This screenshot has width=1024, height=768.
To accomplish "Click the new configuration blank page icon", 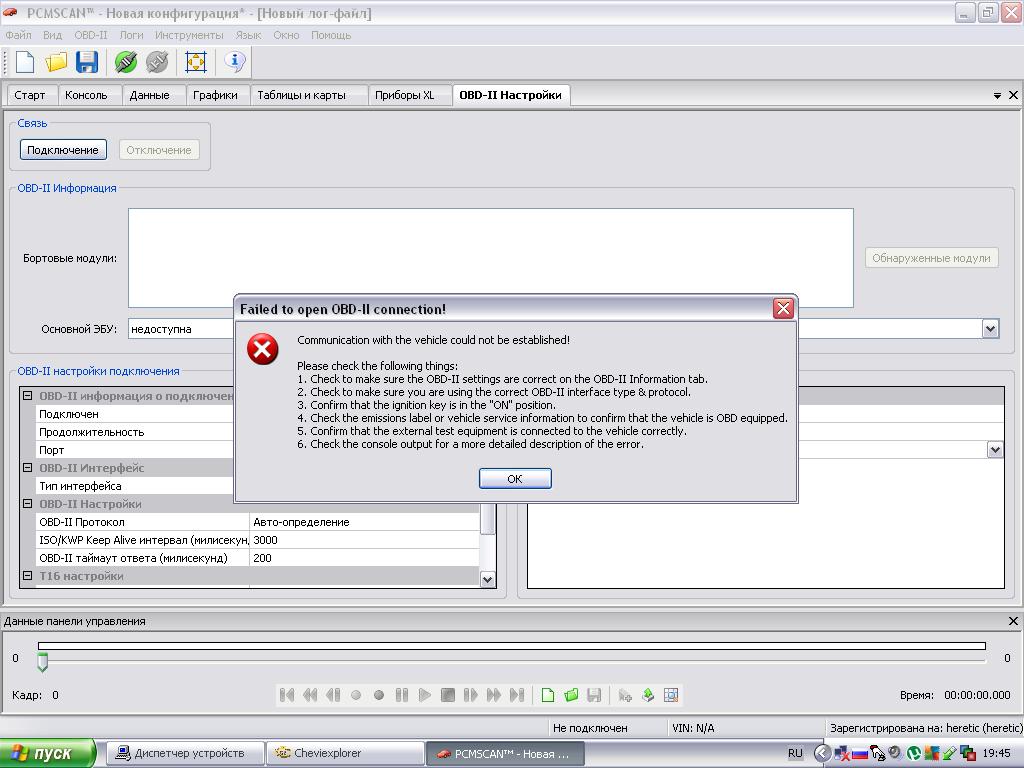I will (x=25, y=62).
